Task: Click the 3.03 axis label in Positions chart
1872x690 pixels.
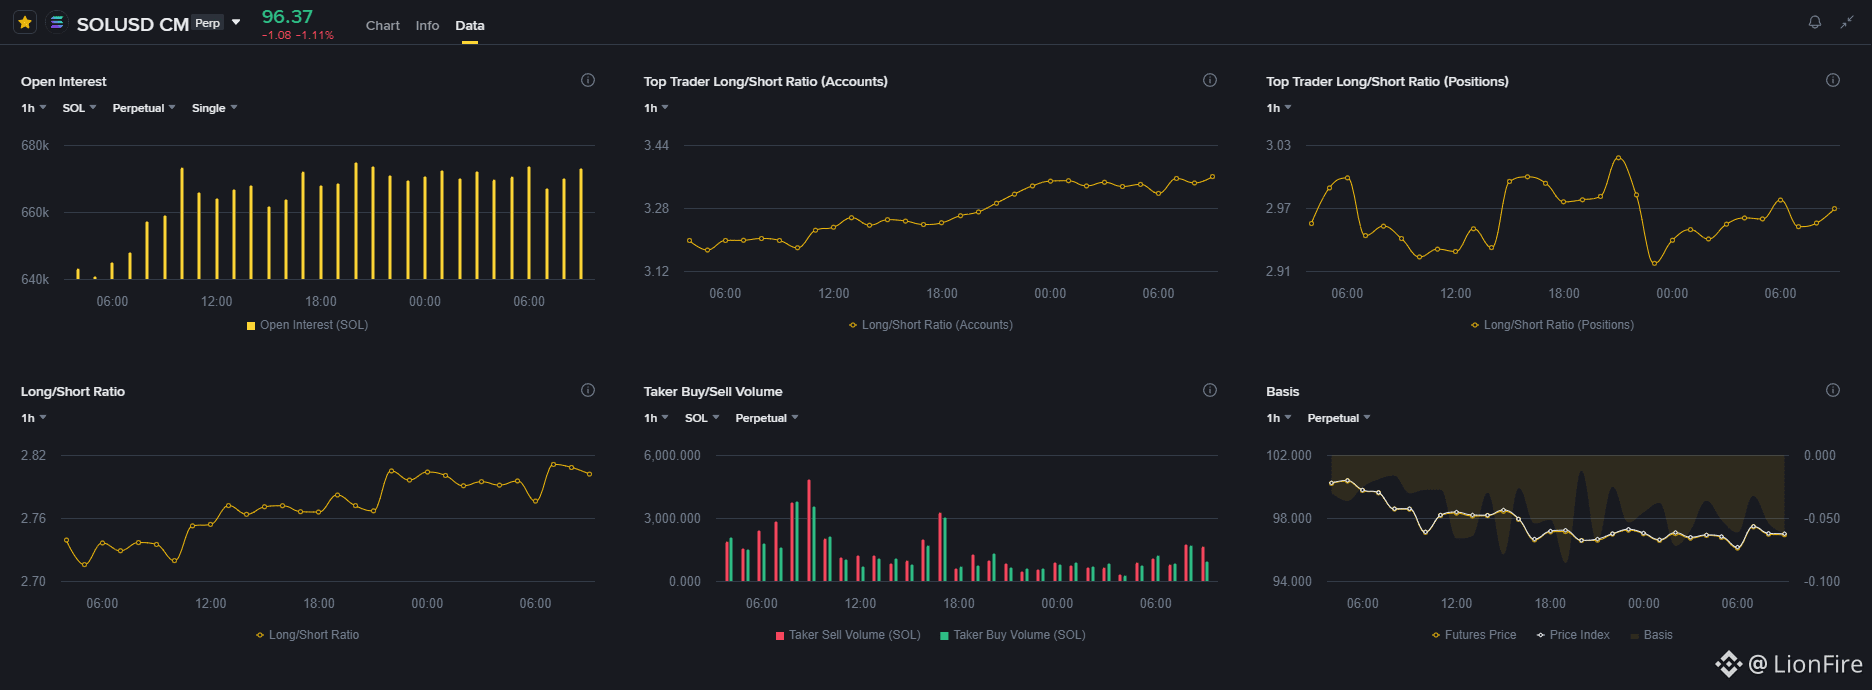Action: point(1278,146)
